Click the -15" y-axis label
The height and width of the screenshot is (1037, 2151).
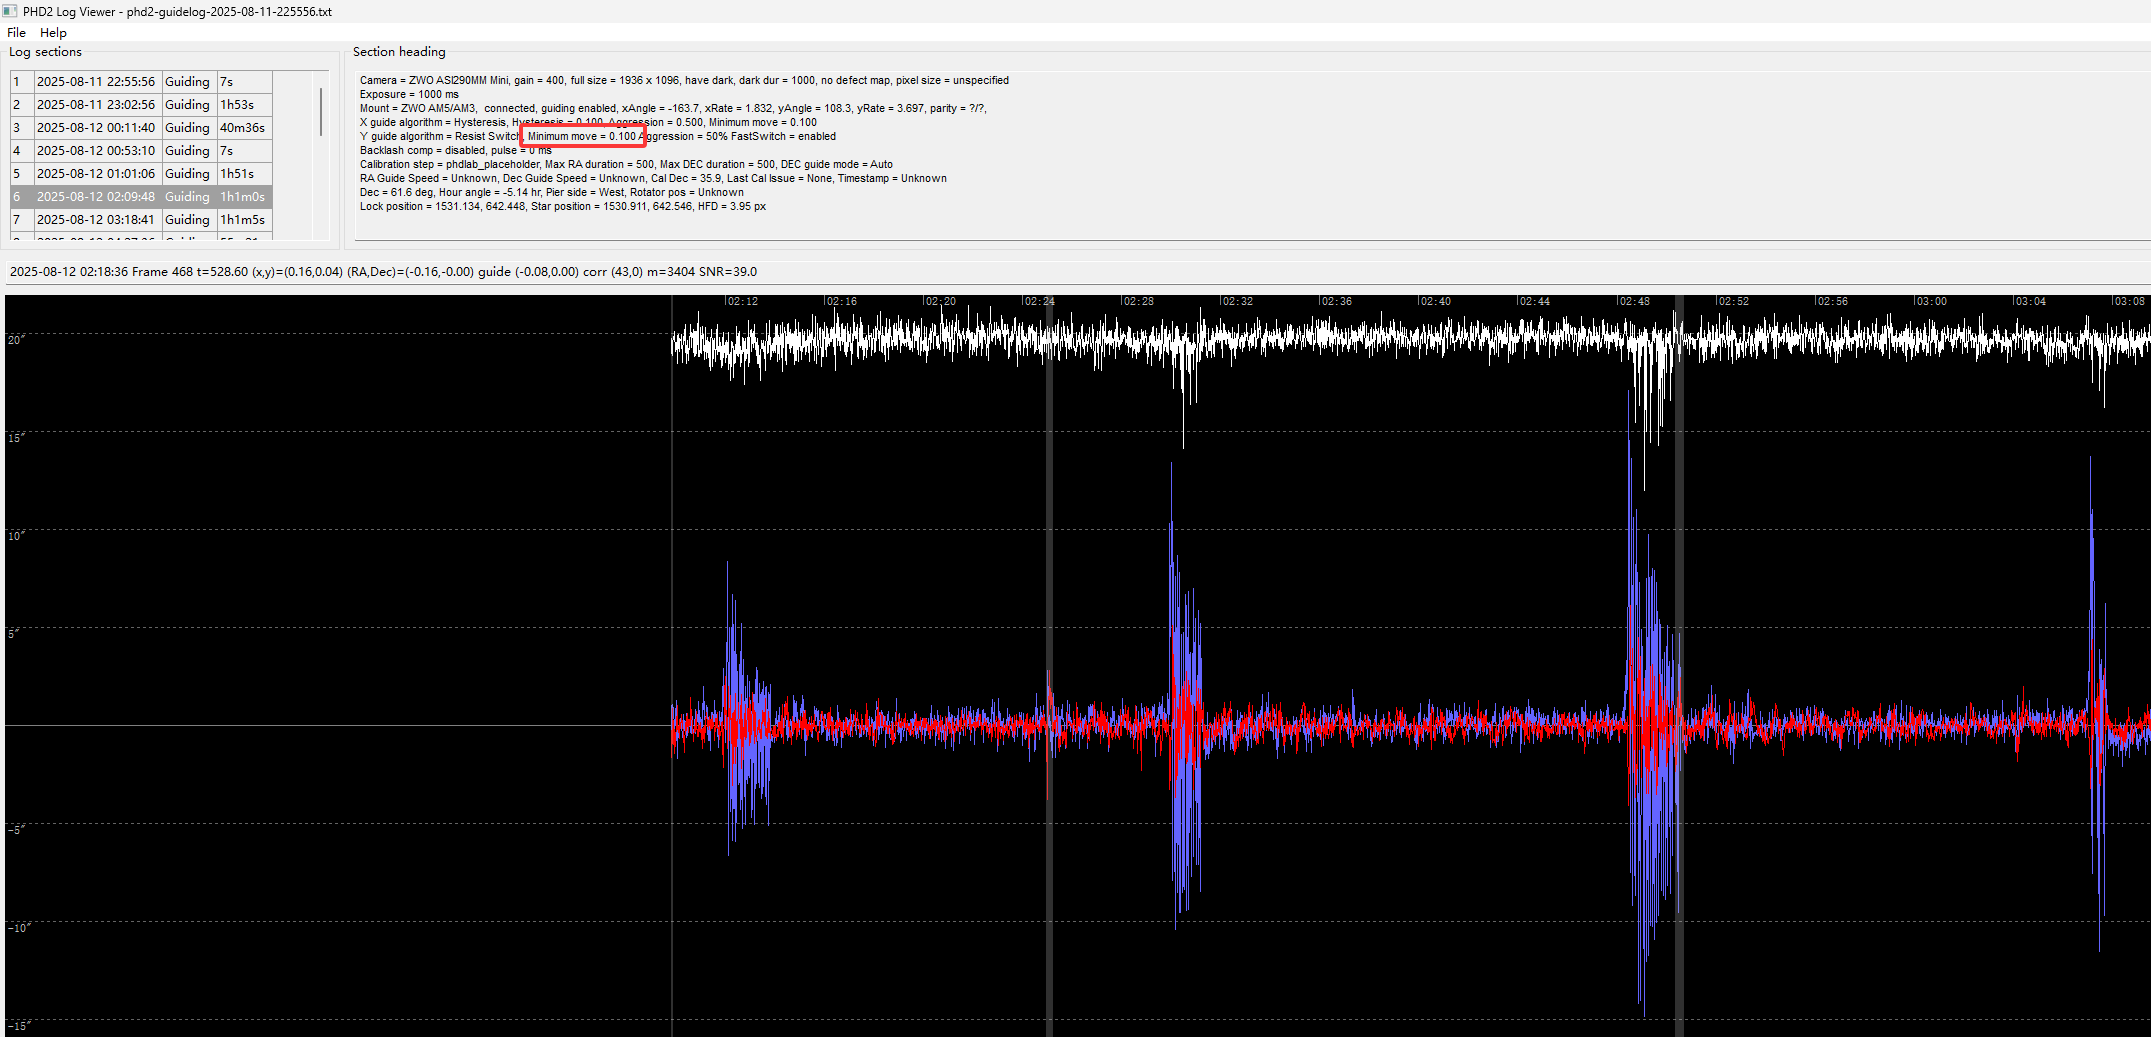point(19,1026)
